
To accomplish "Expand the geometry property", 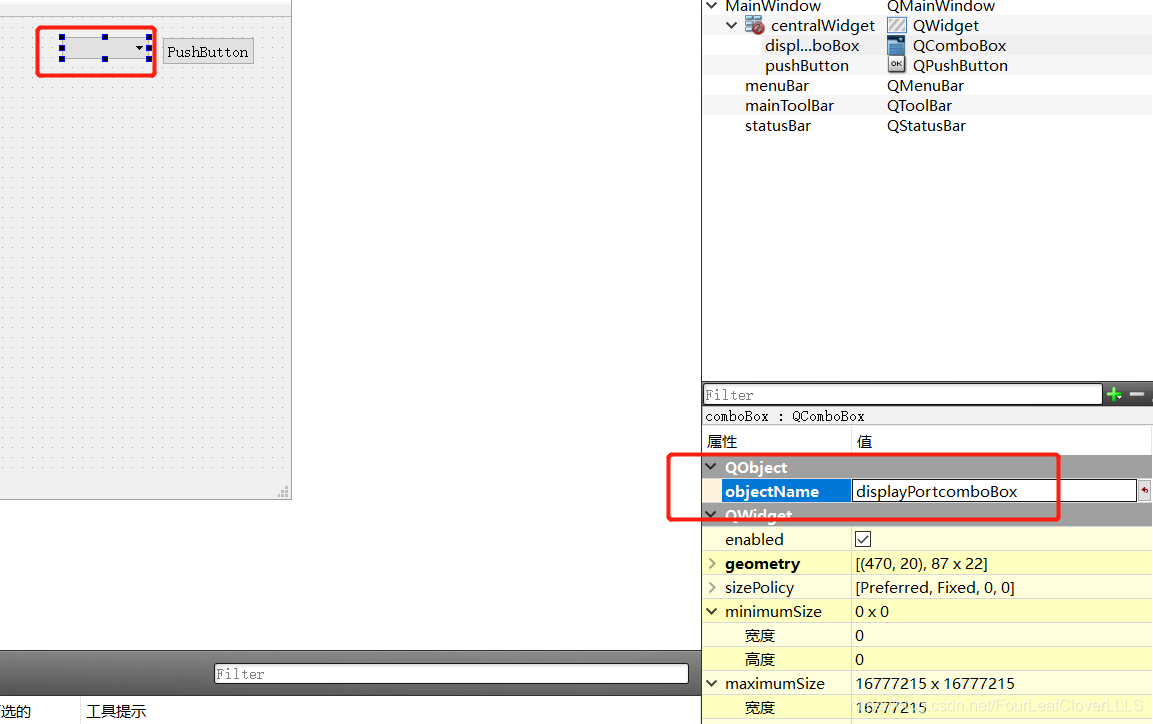I will coord(712,564).
